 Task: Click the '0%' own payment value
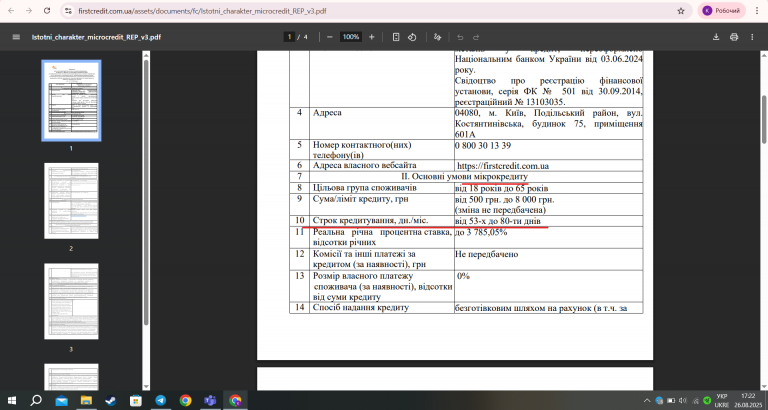[x=463, y=276]
